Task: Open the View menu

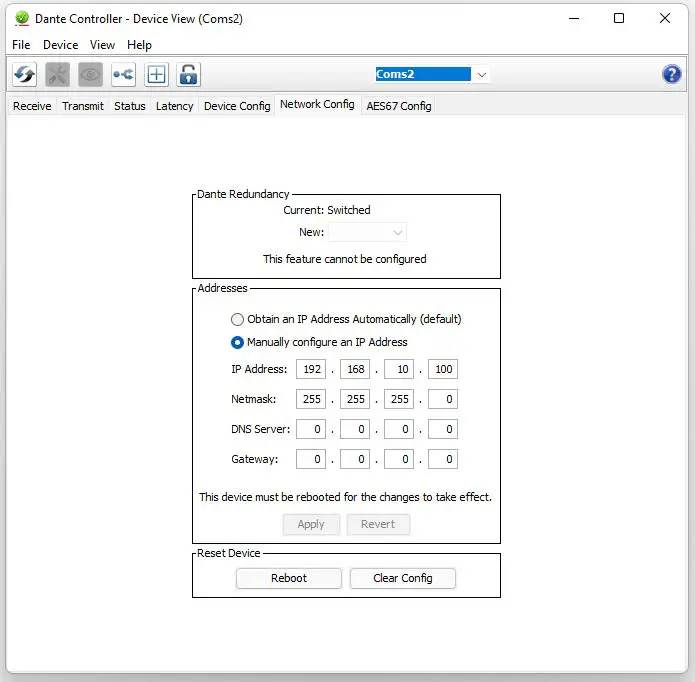Action: point(102,45)
